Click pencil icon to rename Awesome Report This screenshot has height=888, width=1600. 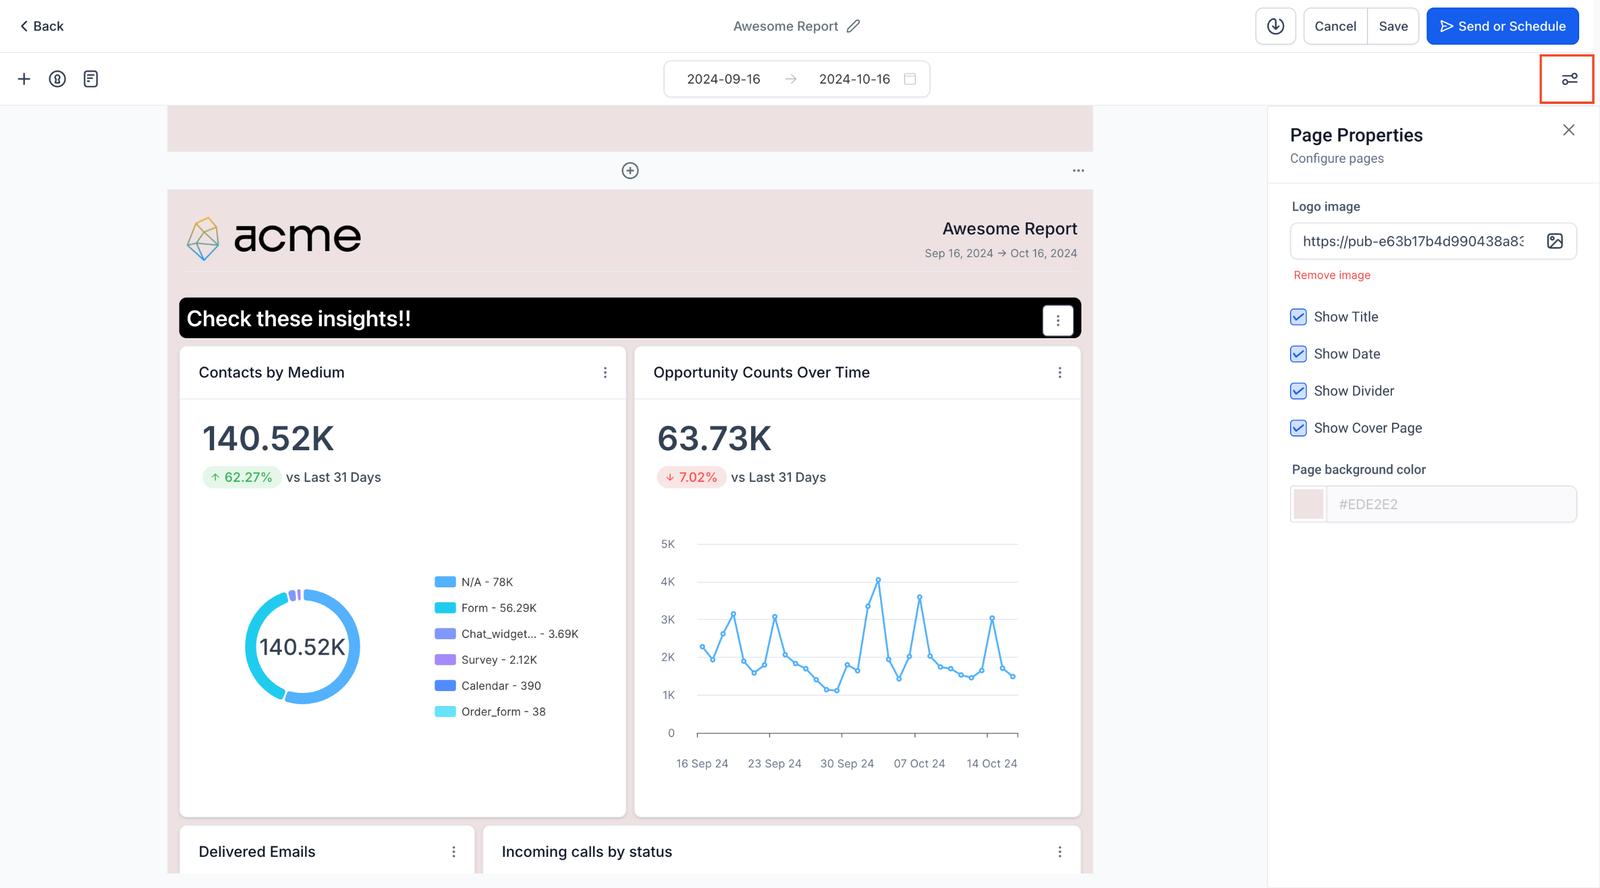[x=853, y=26]
